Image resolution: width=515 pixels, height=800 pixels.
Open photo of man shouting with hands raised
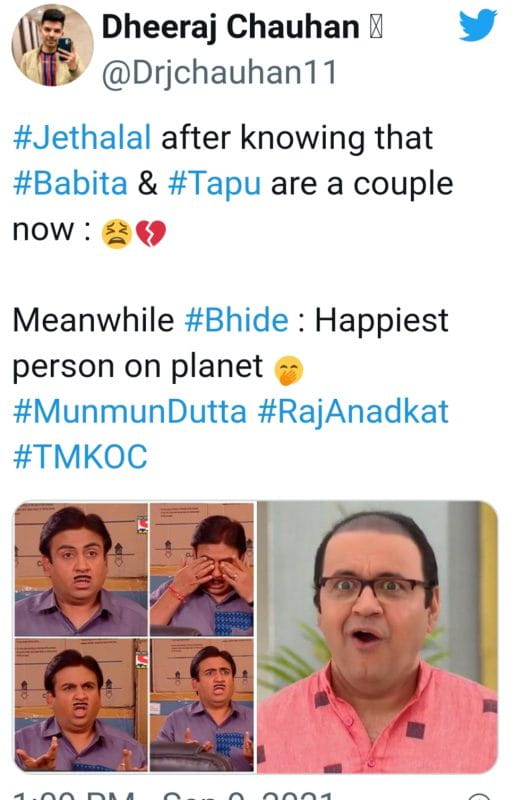(81, 705)
